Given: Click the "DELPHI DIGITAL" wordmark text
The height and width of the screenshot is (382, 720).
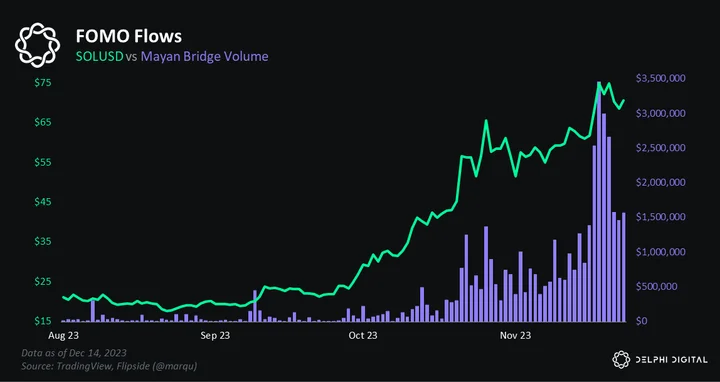Looking at the screenshot, I should [x=672, y=360].
